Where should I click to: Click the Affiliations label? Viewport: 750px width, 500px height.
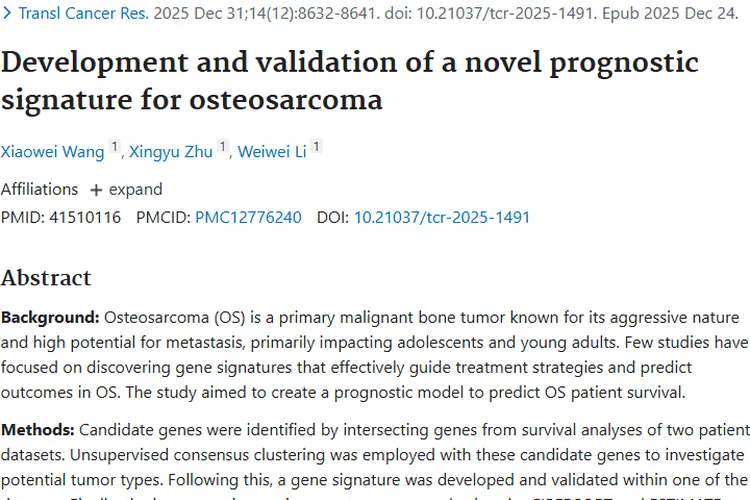(x=39, y=189)
